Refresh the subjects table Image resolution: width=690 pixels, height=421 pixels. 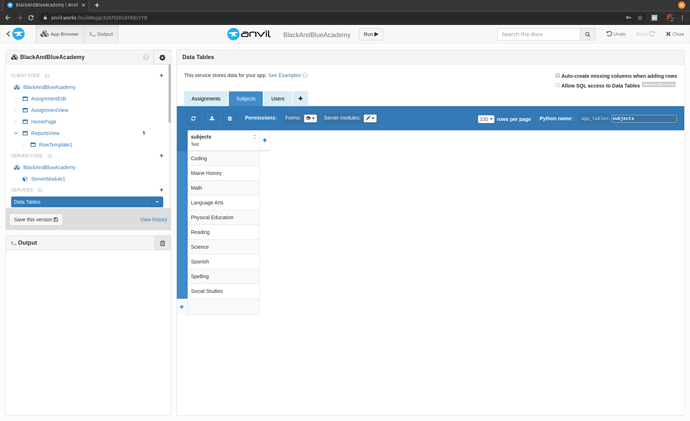(x=194, y=118)
